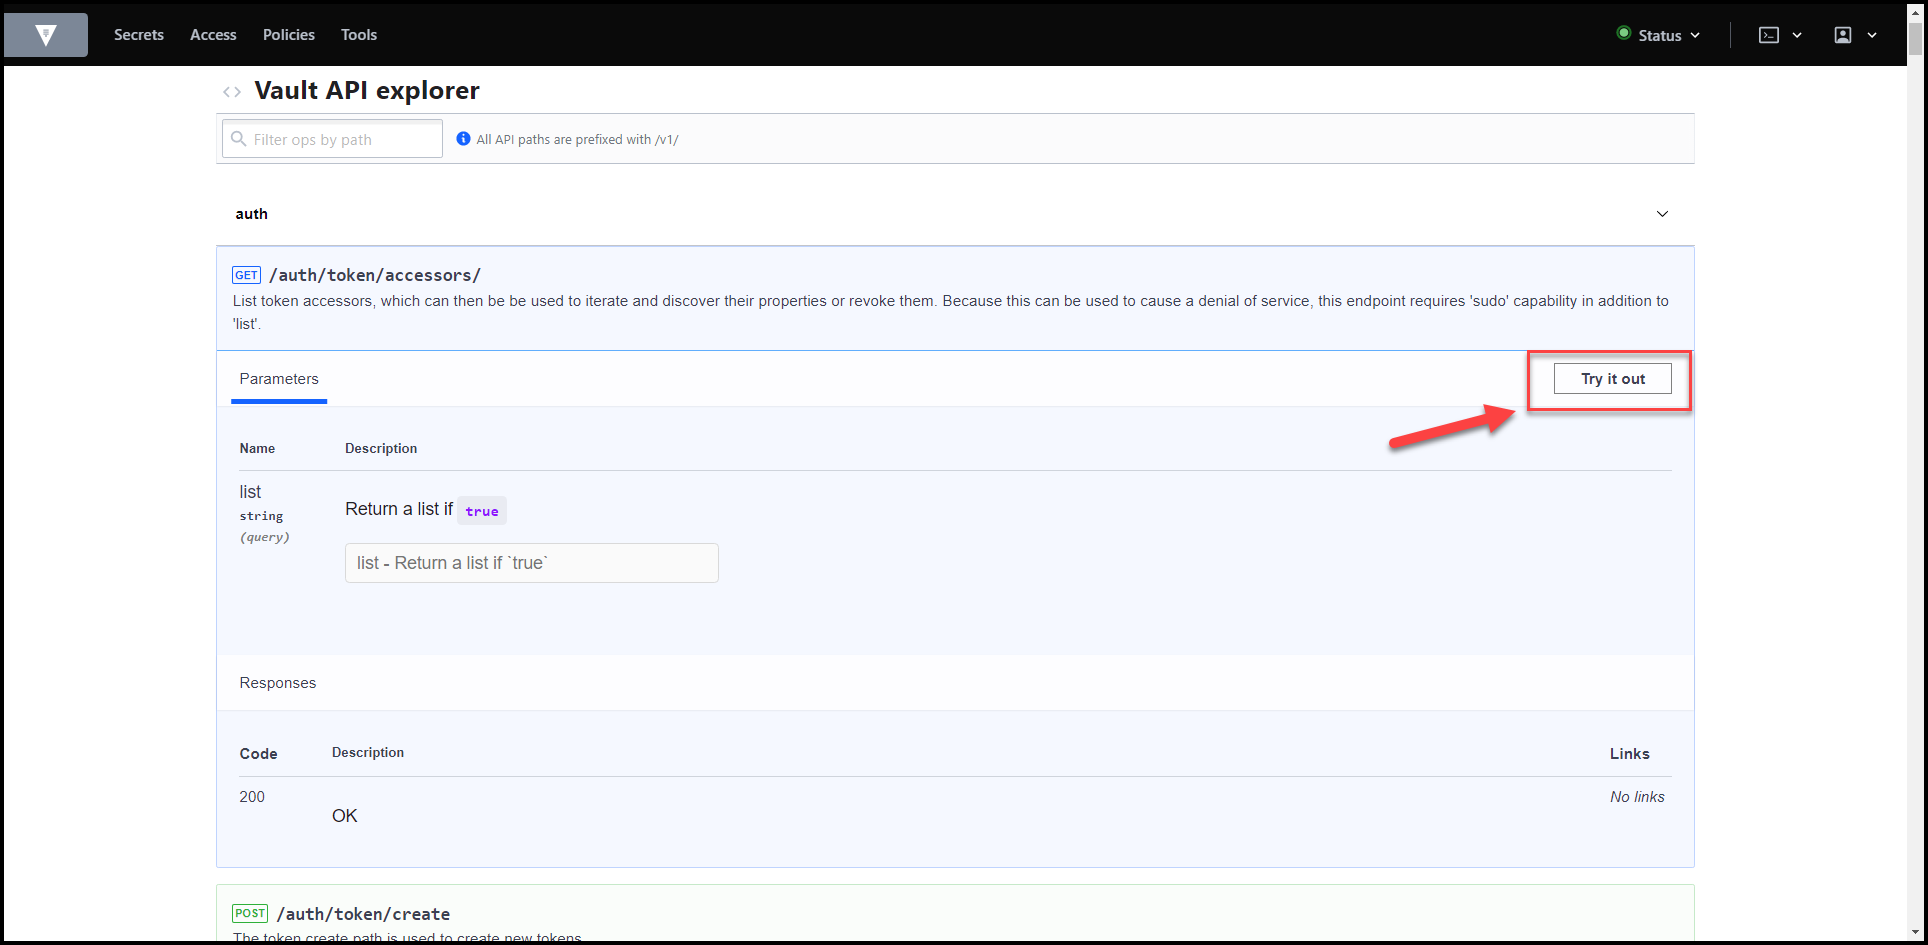Click the code brackets icon beside the page title
The image size is (1928, 945).
click(x=232, y=91)
